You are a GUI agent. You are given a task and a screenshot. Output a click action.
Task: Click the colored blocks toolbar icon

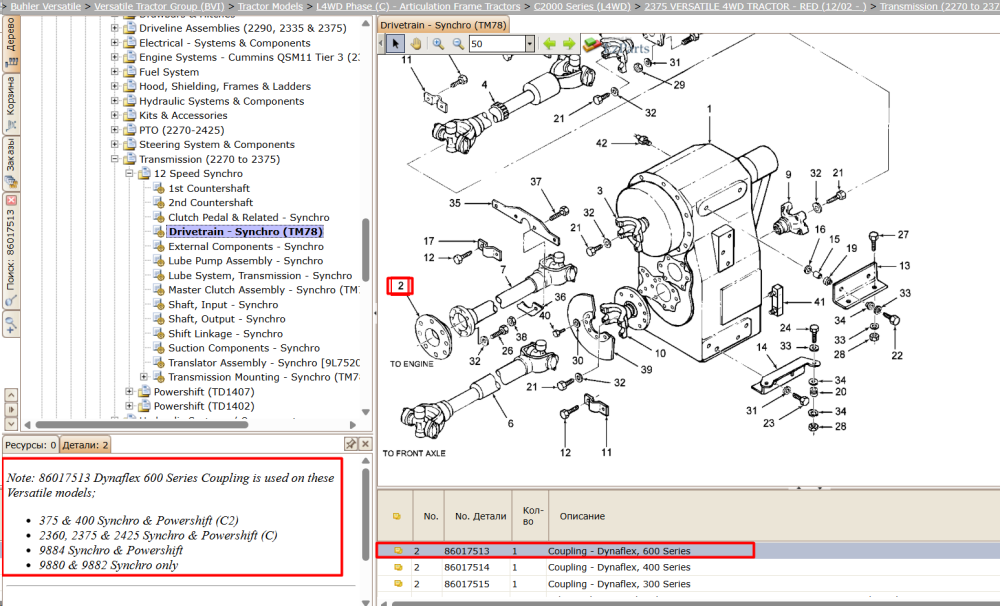592,43
